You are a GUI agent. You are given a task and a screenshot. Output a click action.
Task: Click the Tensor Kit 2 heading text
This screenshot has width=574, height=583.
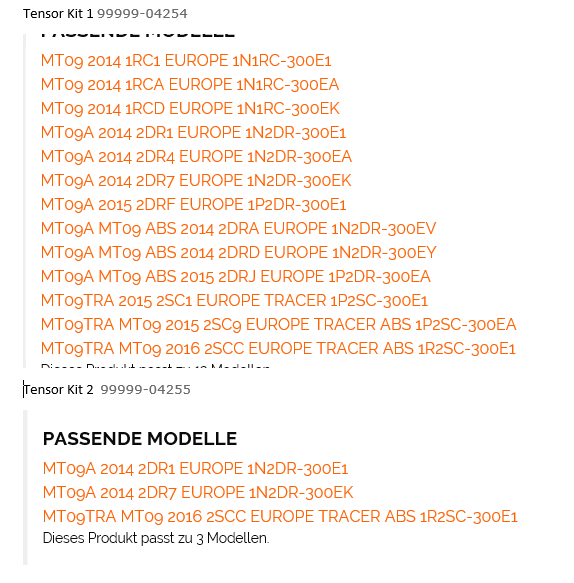(x=58, y=390)
